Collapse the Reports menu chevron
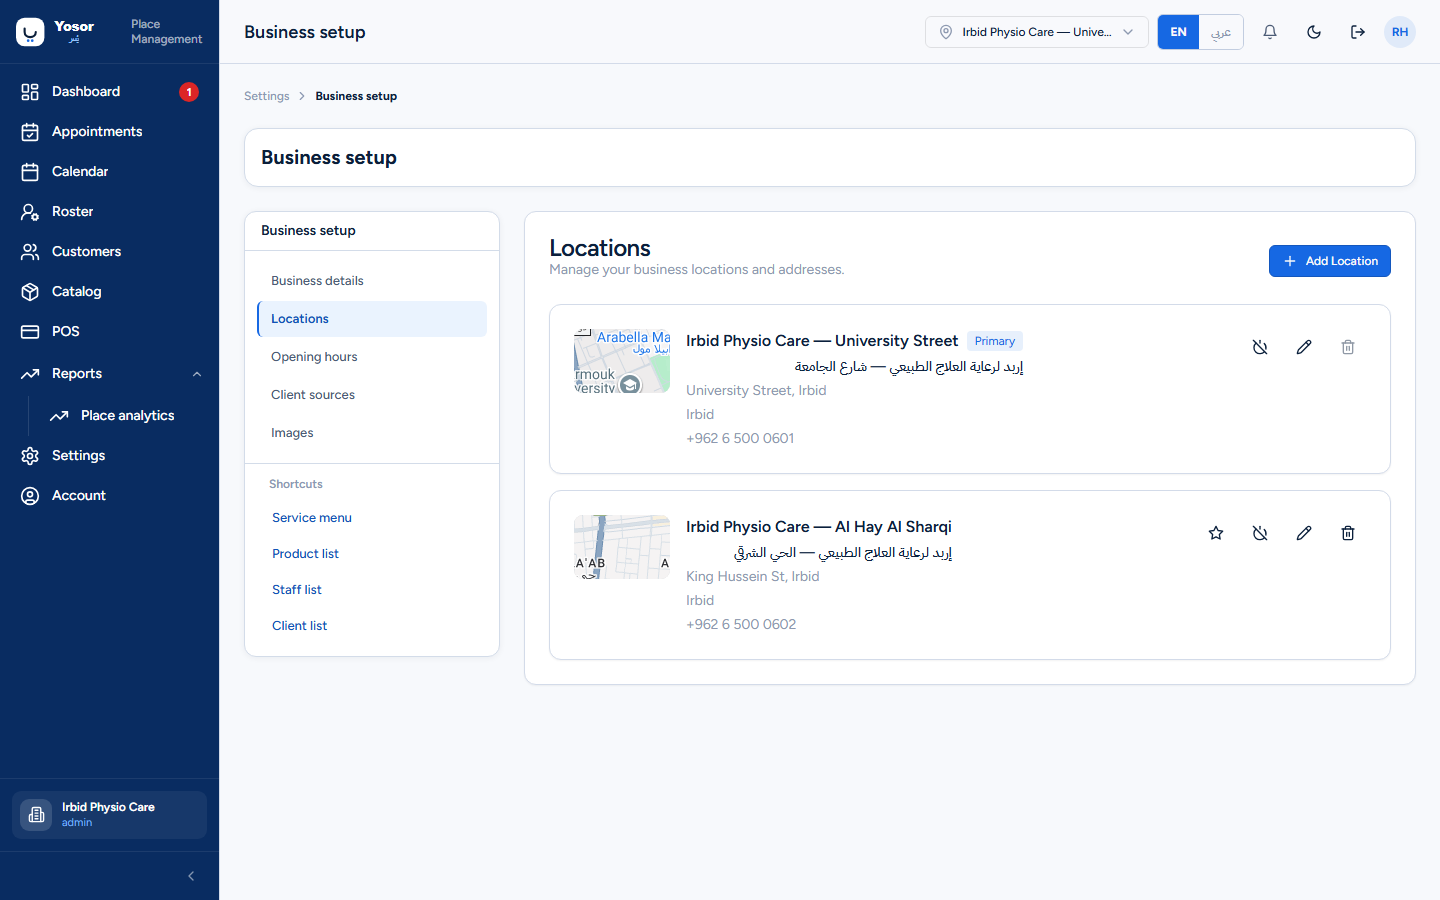Image resolution: width=1440 pixels, height=900 pixels. [x=197, y=374]
